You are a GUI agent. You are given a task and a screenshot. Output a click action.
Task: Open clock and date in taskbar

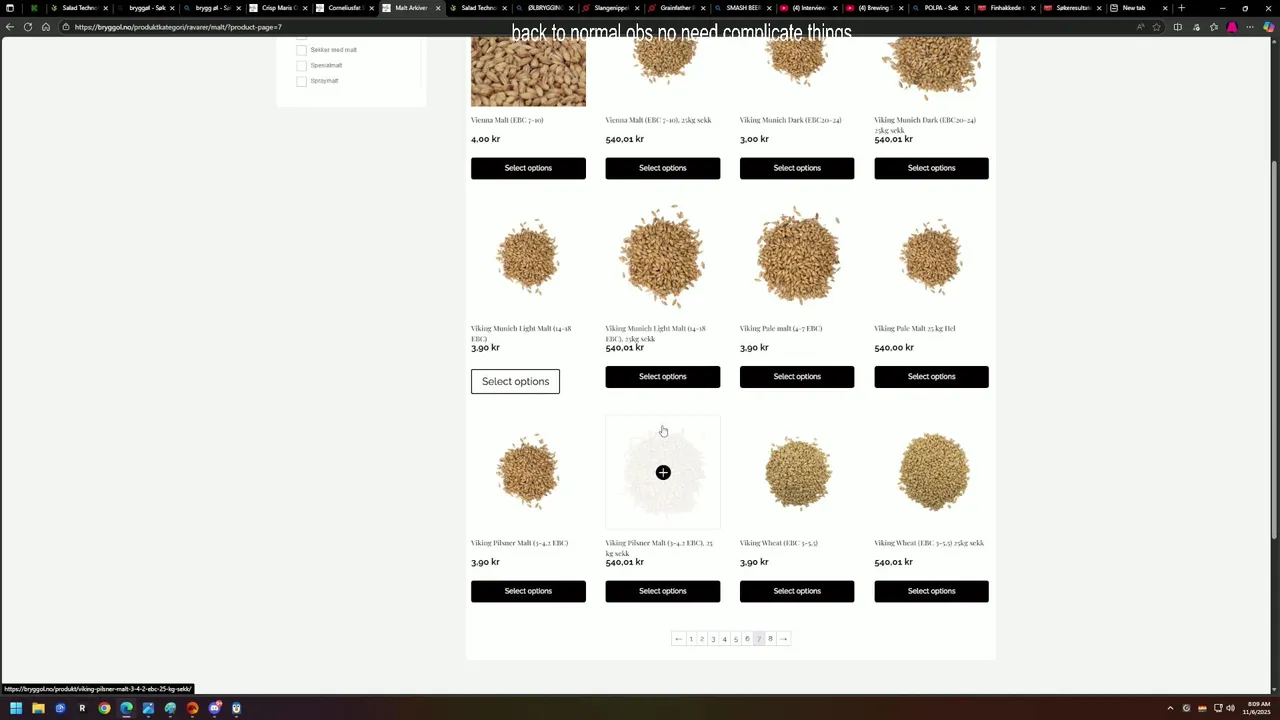tap(1258, 708)
